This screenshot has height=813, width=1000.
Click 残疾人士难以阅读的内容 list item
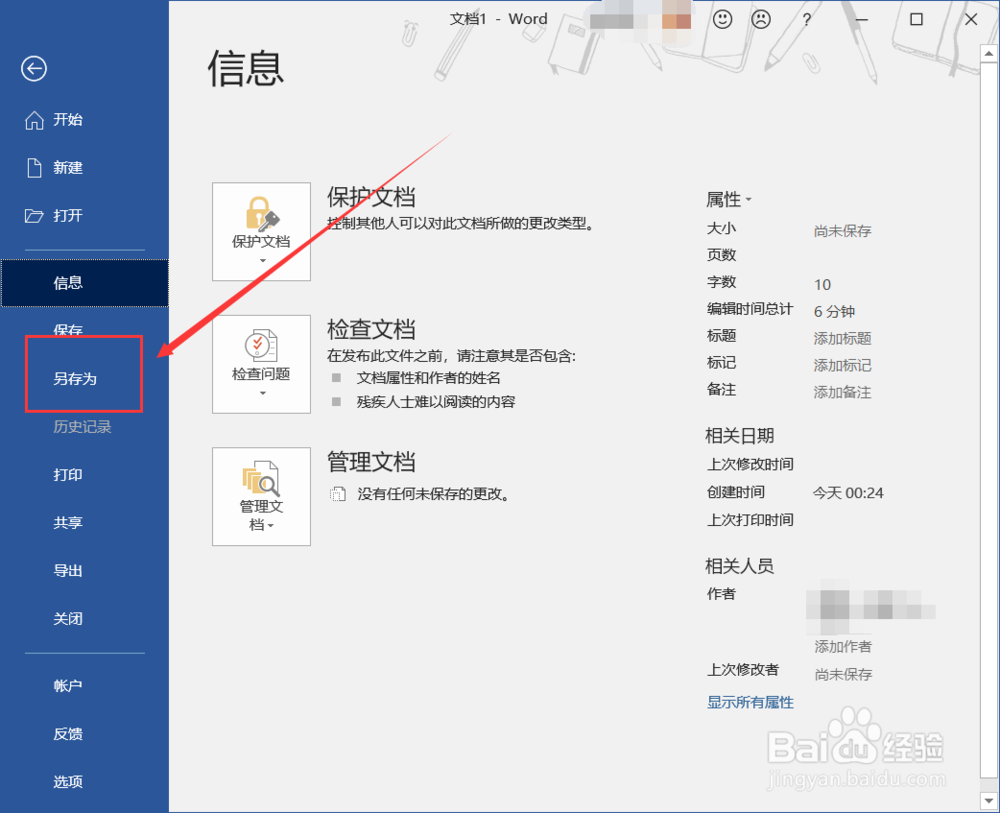[x=436, y=402]
